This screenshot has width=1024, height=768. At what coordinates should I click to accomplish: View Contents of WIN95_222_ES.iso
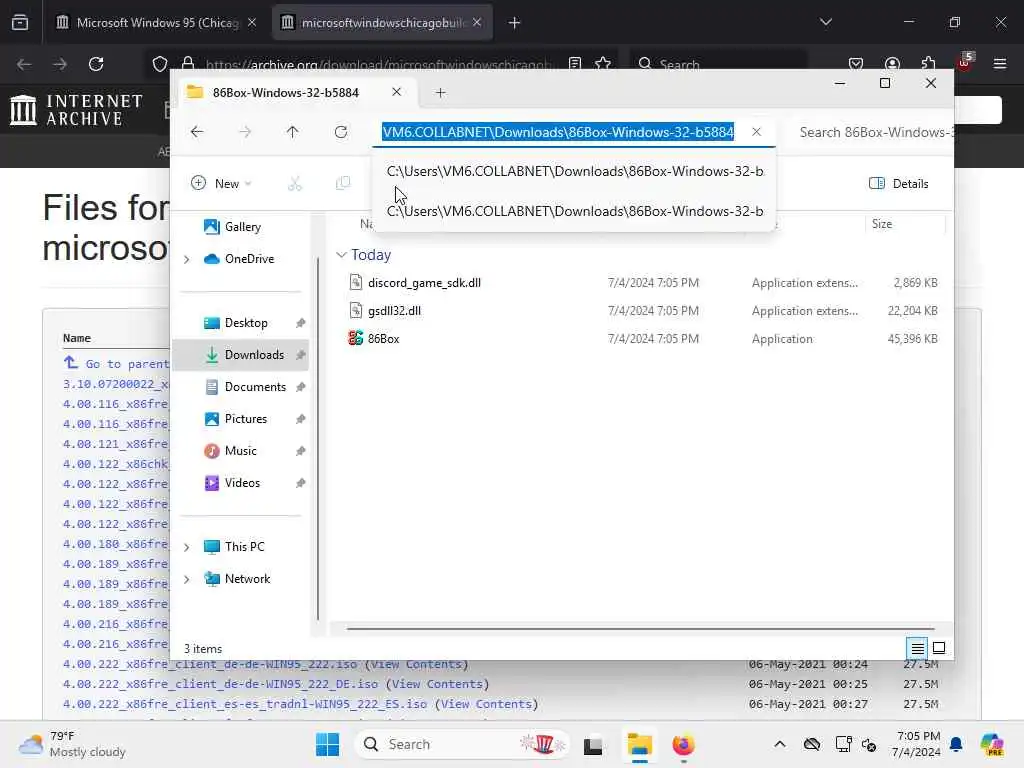[487, 704]
